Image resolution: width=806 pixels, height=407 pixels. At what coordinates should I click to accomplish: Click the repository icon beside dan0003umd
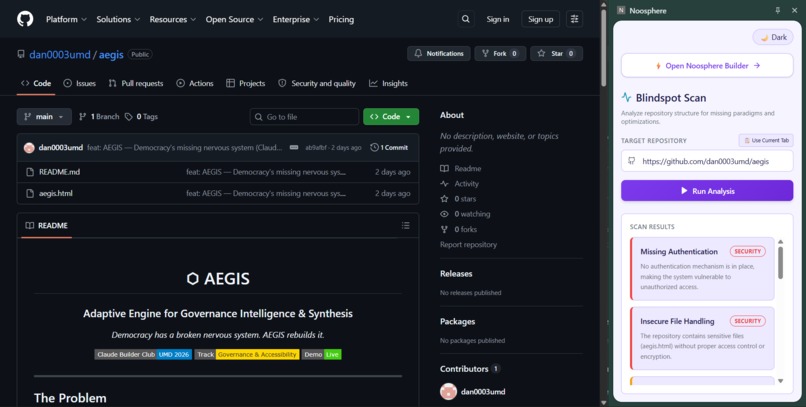pyautogui.click(x=21, y=54)
